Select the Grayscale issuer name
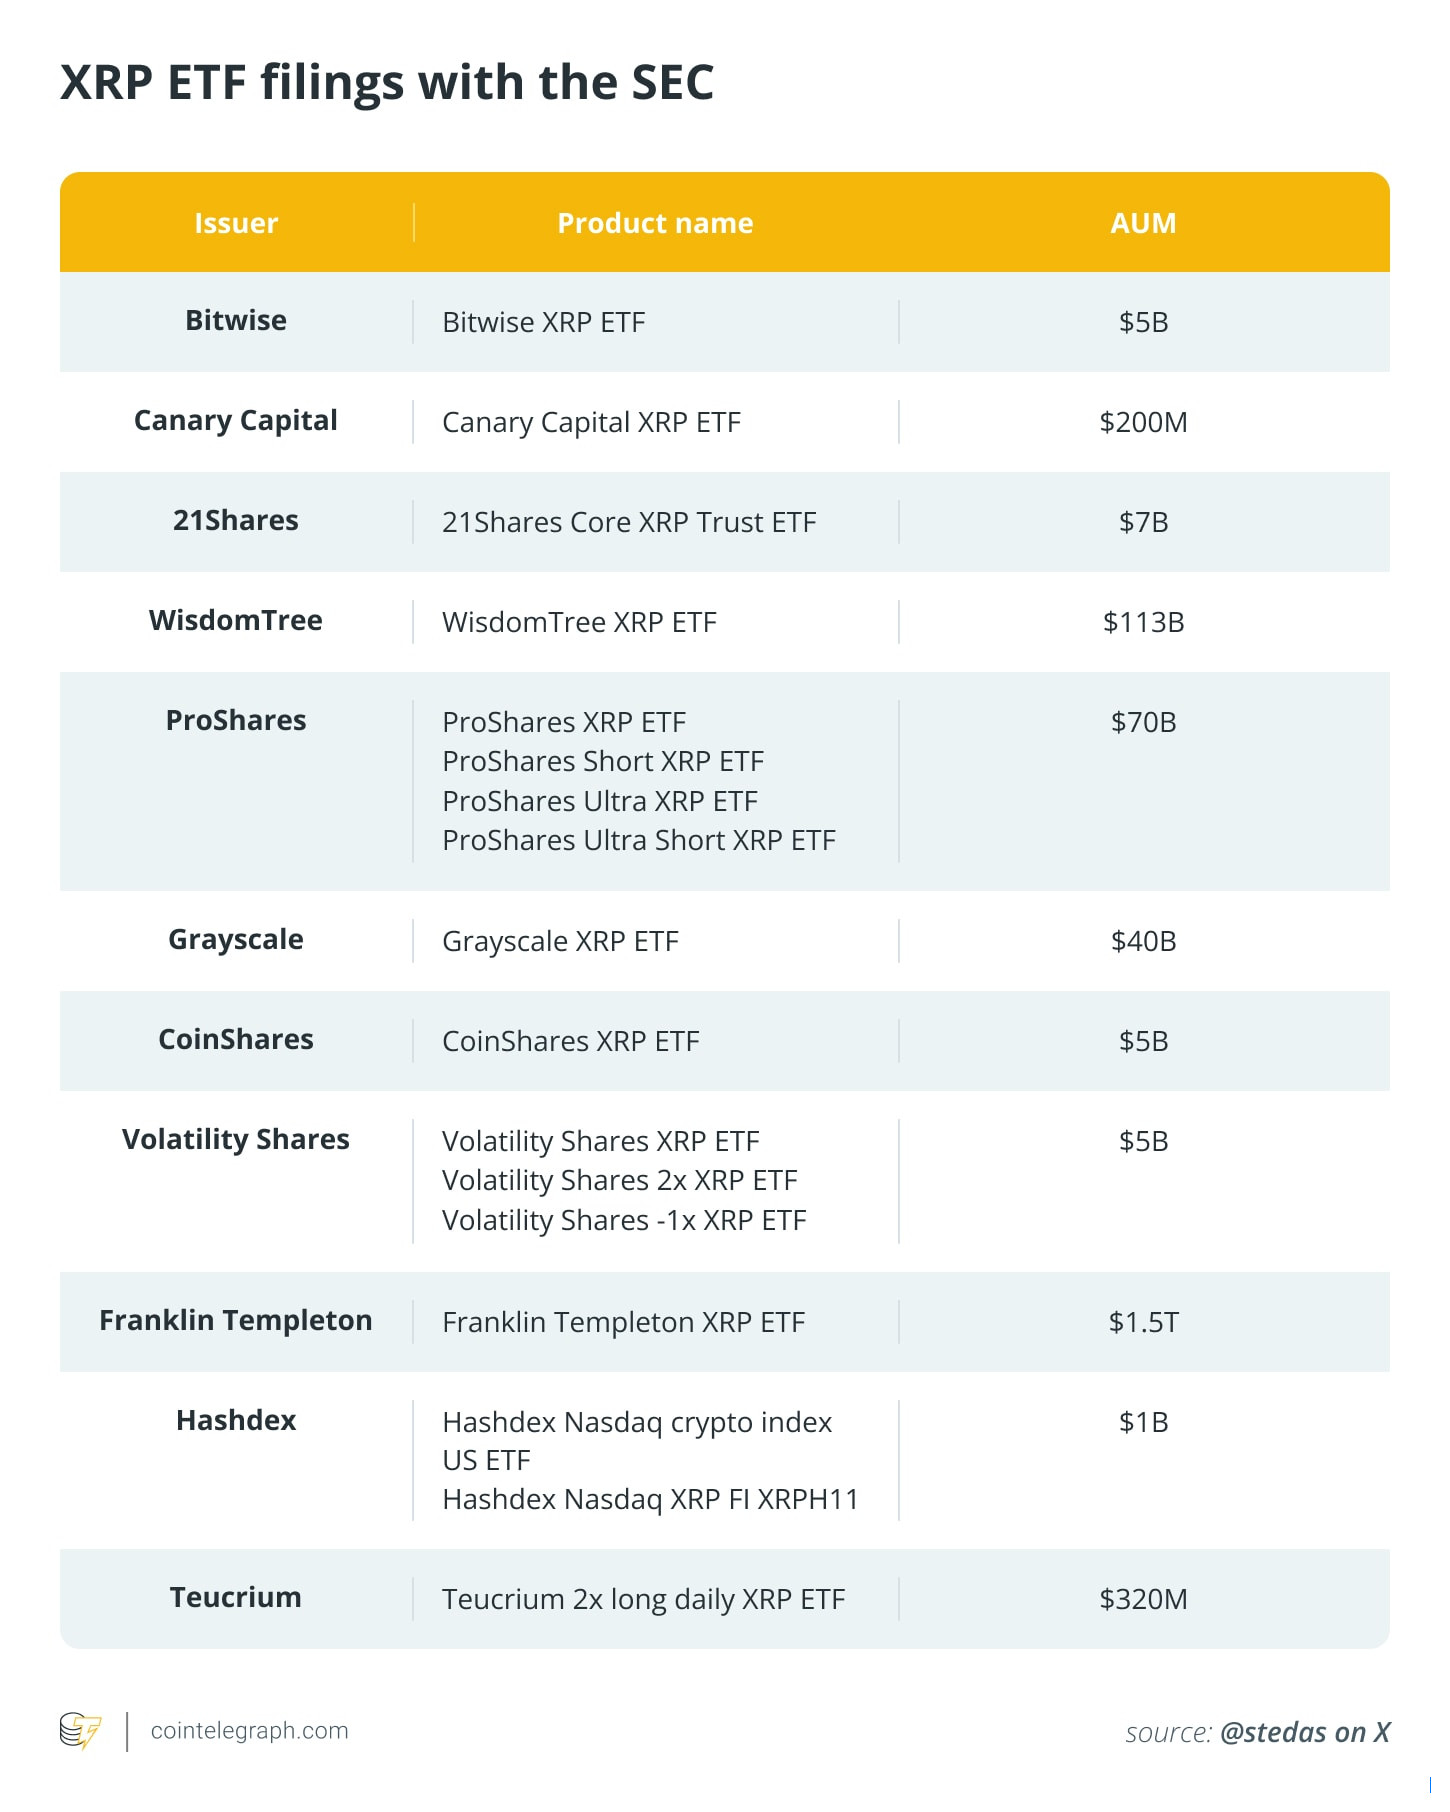 pos(236,940)
